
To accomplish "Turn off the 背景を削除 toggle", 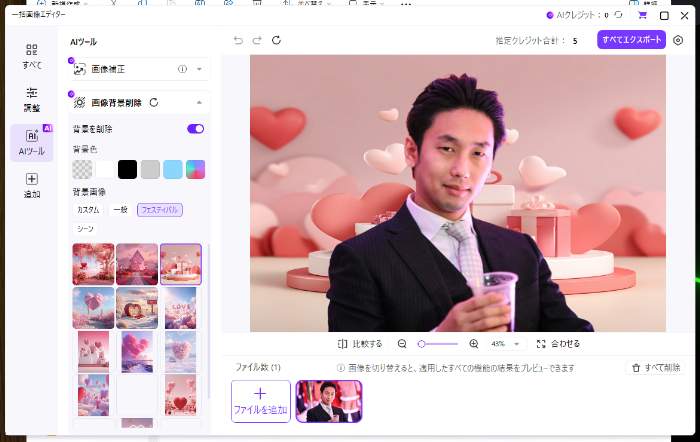I will pos(195,129).
